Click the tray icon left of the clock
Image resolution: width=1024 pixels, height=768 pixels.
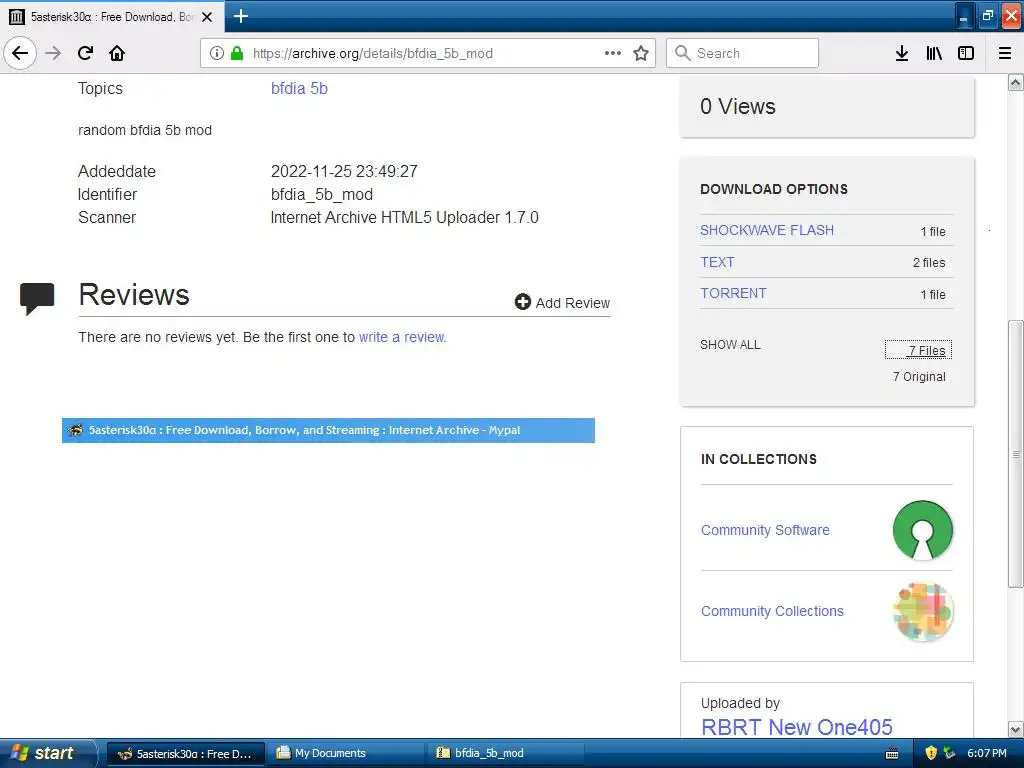(949, 753)
